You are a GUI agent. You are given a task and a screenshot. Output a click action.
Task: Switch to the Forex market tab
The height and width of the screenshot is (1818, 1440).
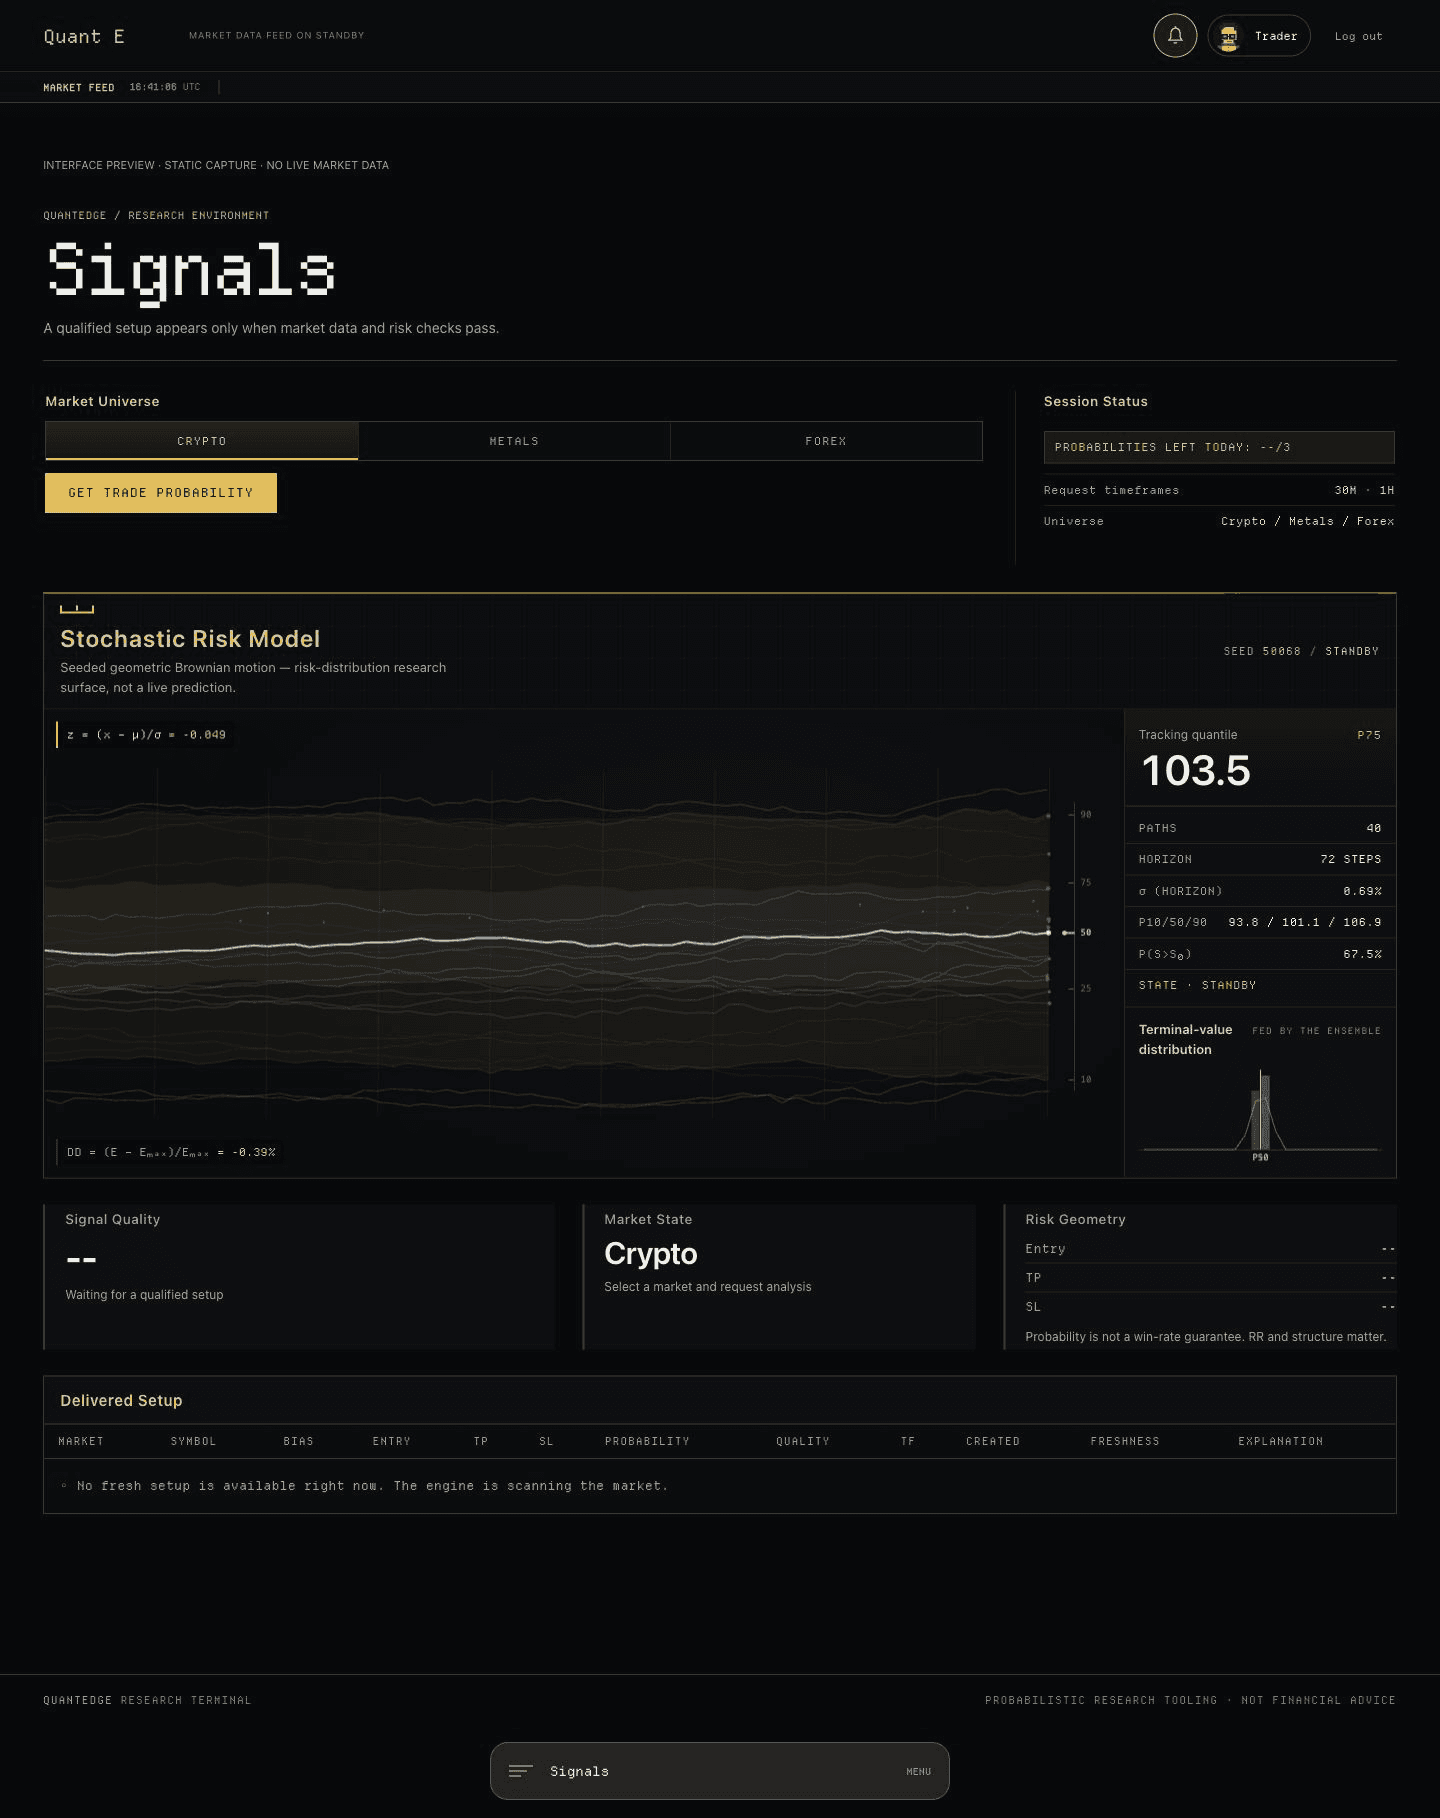(x=826, y=441)
